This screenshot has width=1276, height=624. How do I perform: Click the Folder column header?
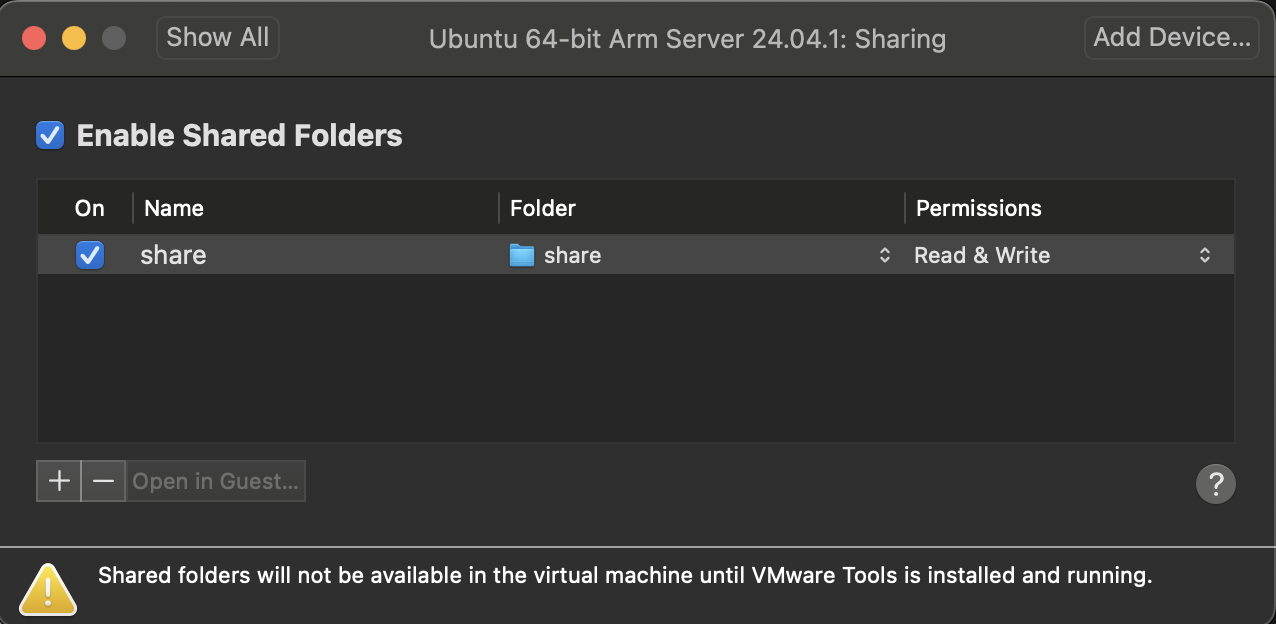click(542, 208)
